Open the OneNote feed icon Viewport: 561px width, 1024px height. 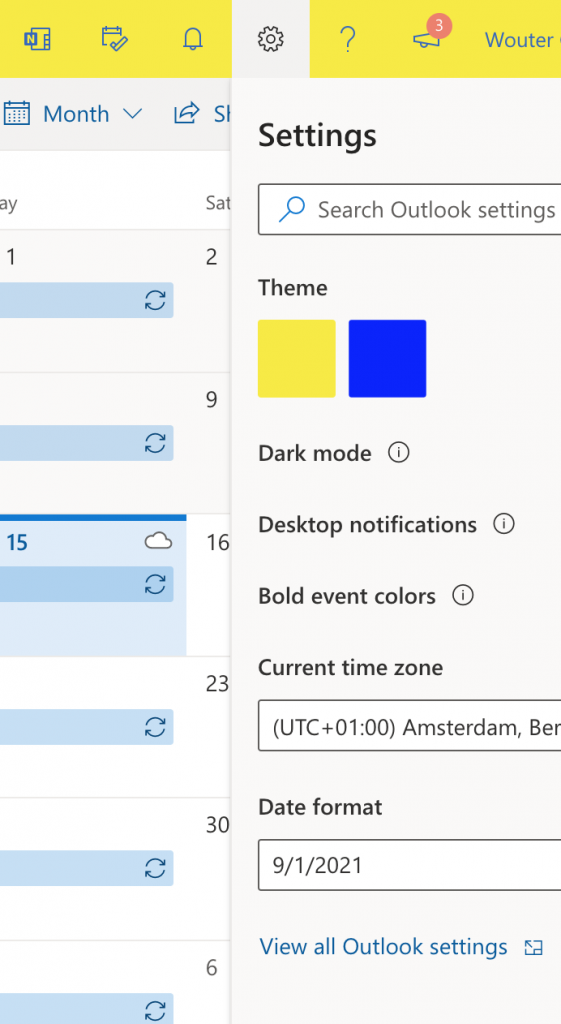[x=37, y=39]
